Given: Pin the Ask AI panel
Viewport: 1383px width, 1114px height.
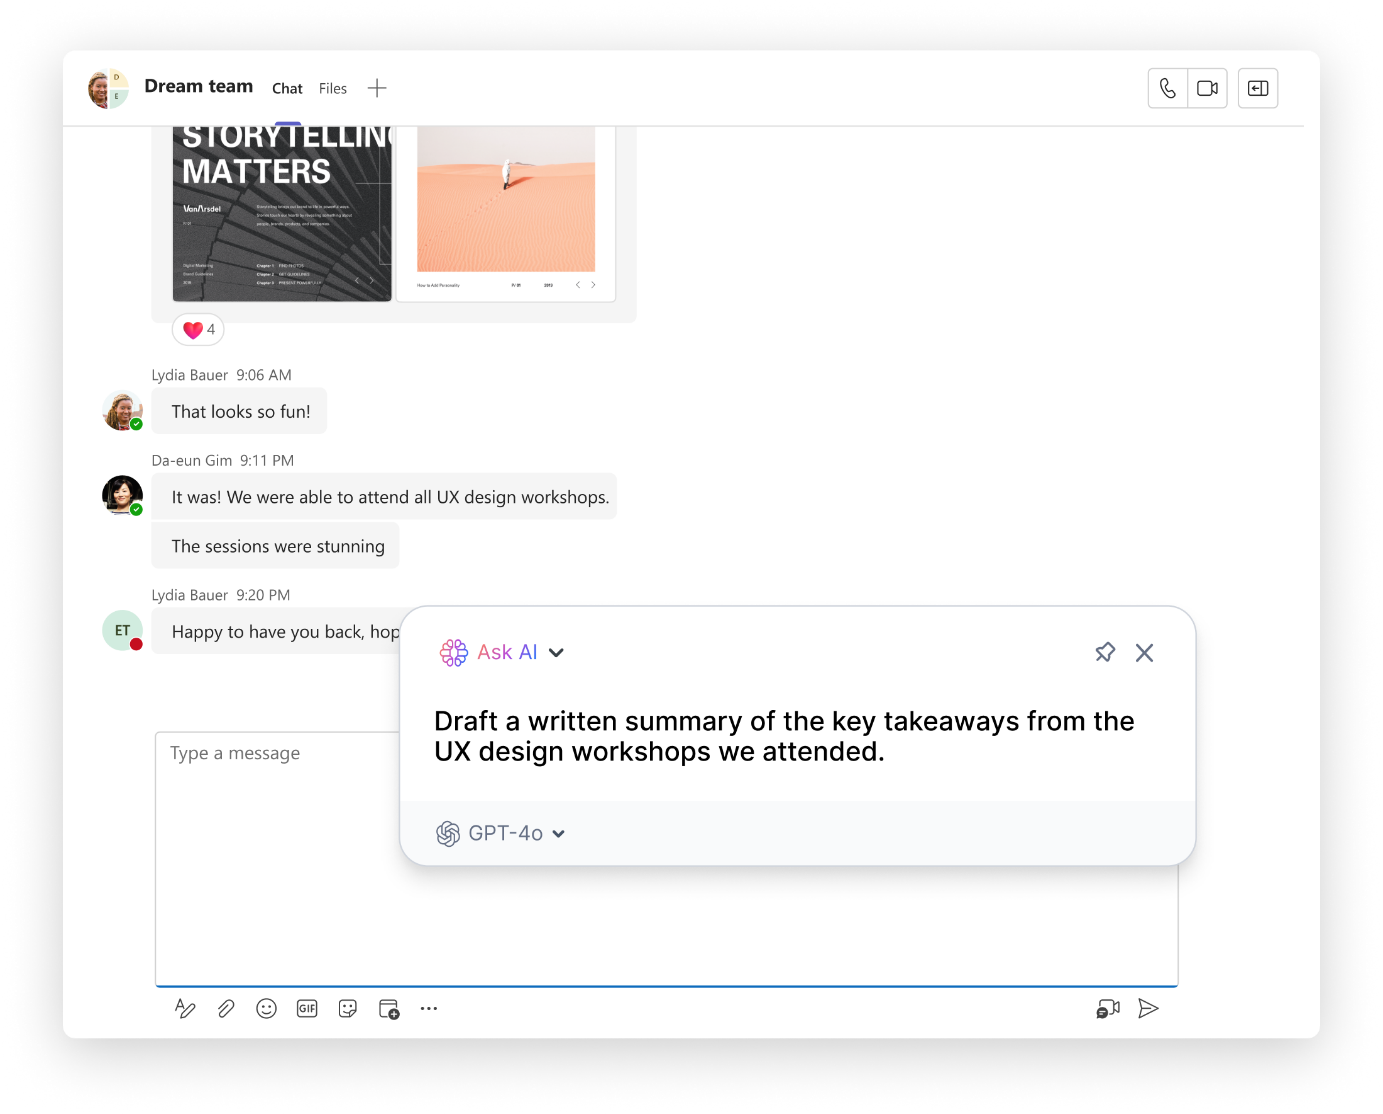Looking at the screenshot, I should (1104, 653).
